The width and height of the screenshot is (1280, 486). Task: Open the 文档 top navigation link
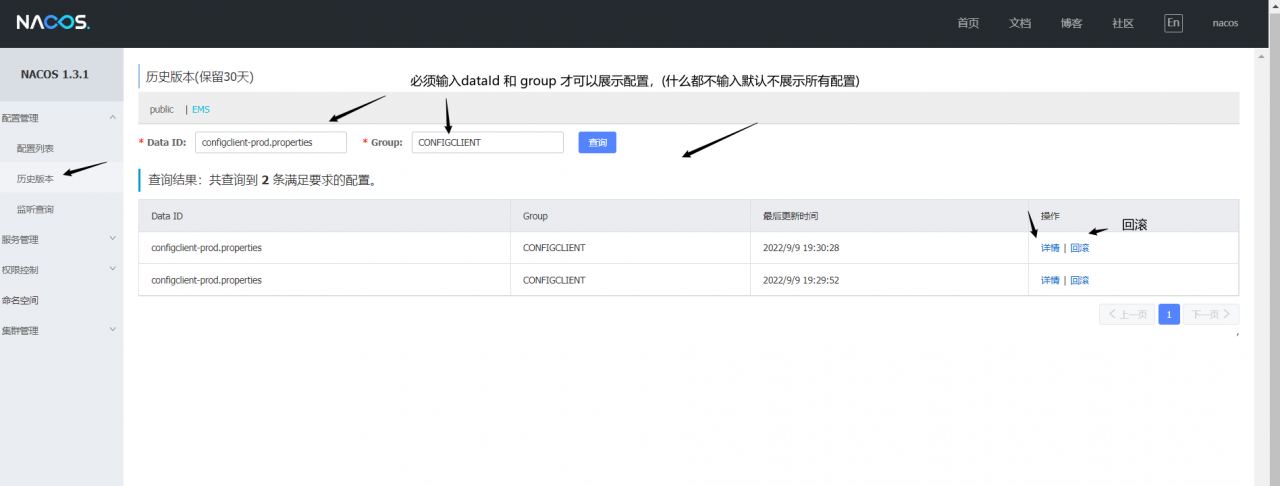point(1020,23)
